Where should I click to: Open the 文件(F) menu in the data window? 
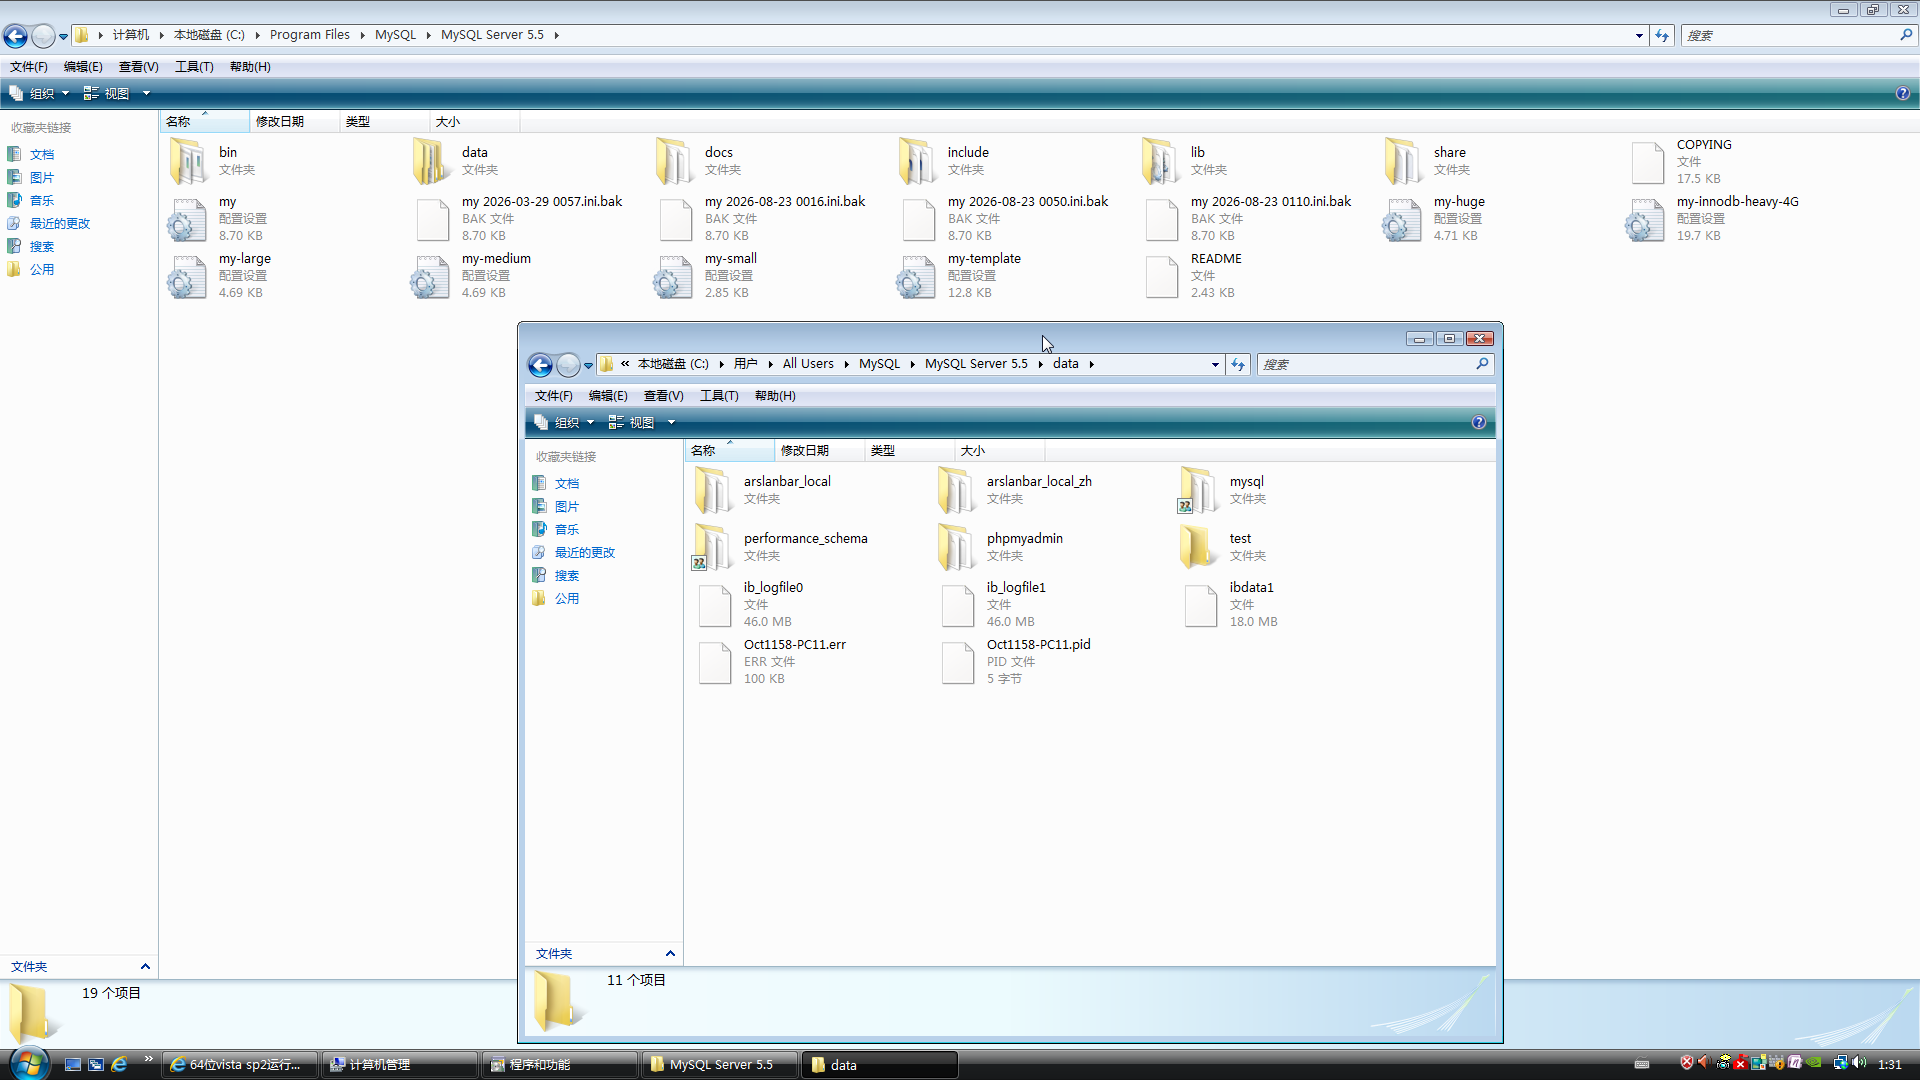point(553,396)
